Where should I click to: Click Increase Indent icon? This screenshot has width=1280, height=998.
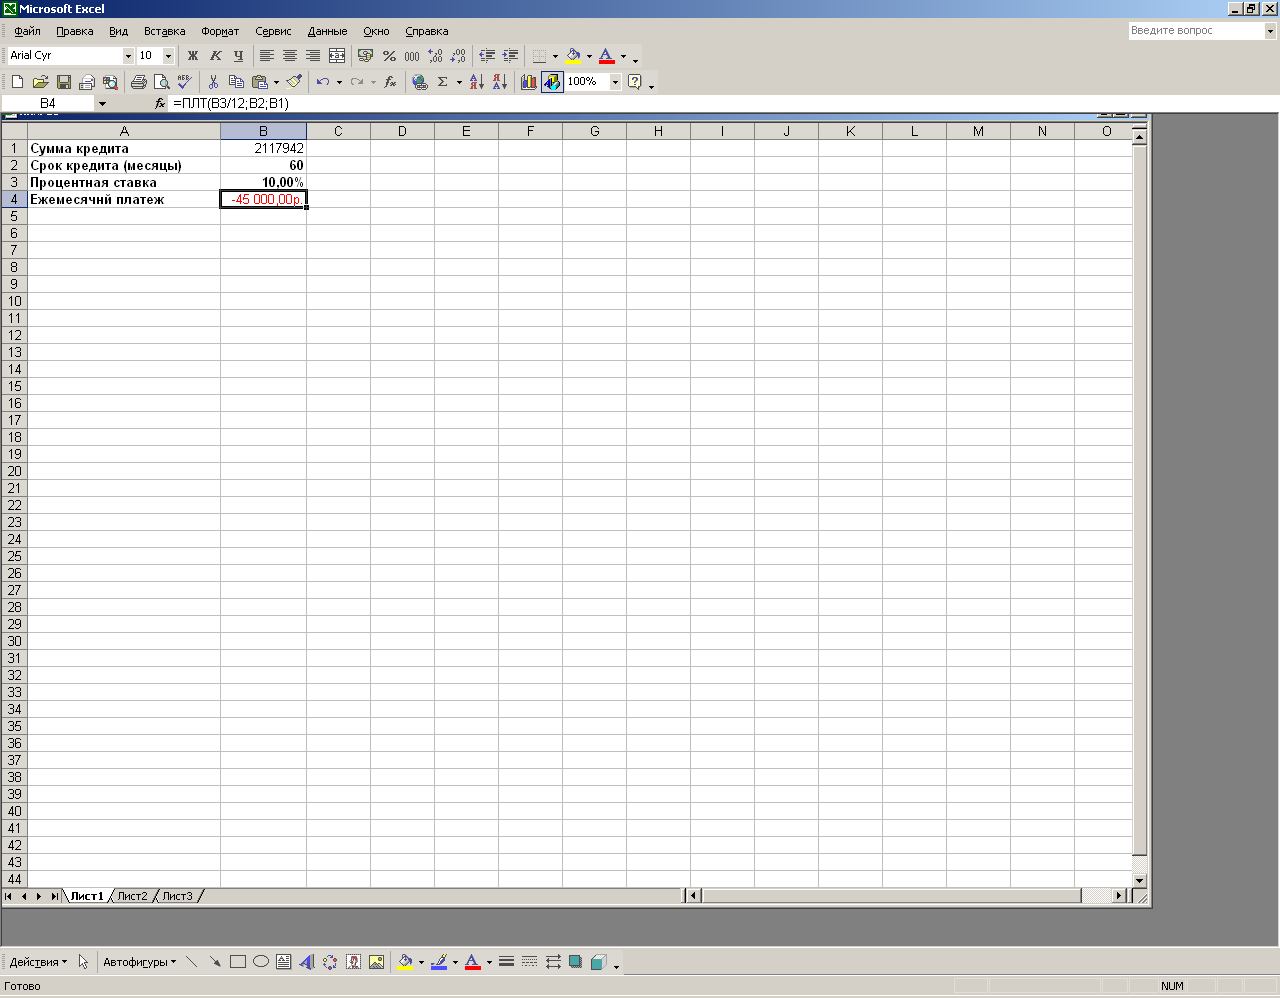click(510, 56)
